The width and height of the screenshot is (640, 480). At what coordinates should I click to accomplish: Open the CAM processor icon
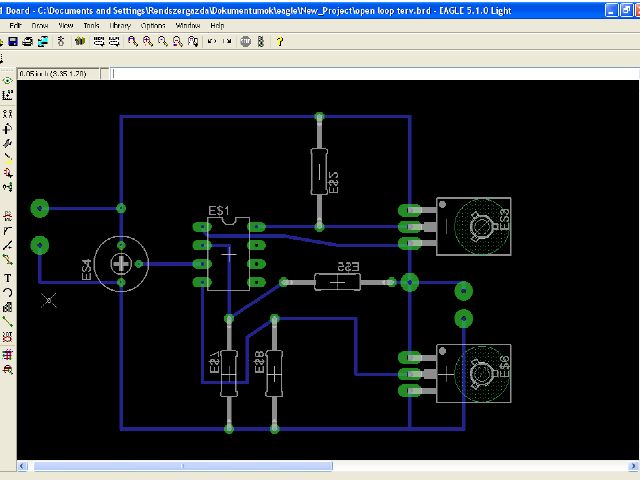point(43,41)
